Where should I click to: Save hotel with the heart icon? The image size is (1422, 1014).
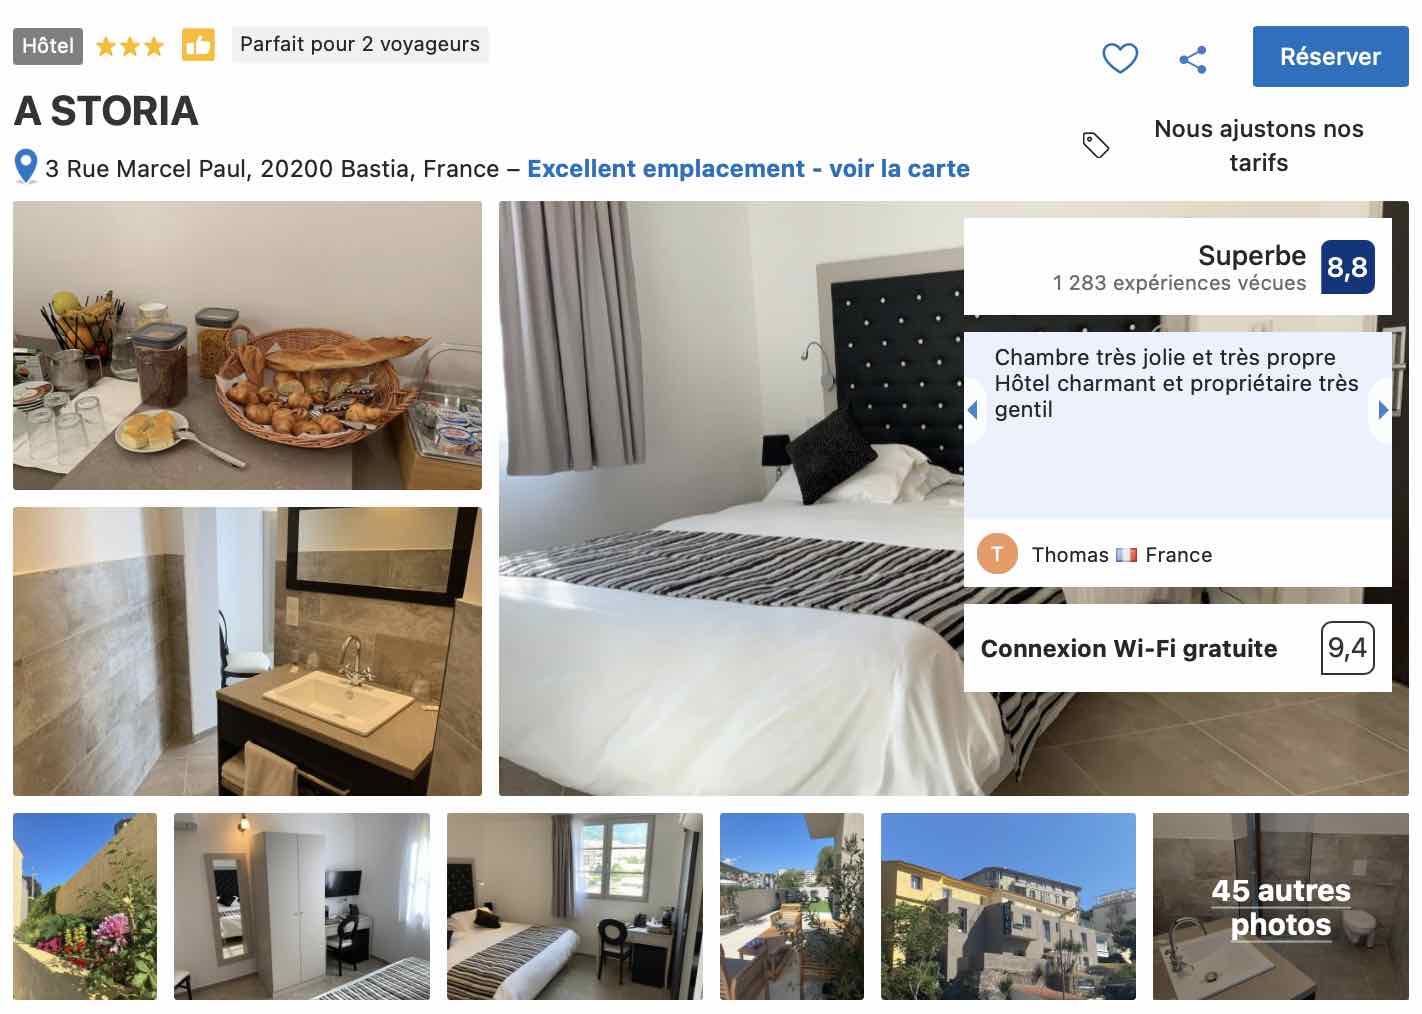click(1120, 58)
